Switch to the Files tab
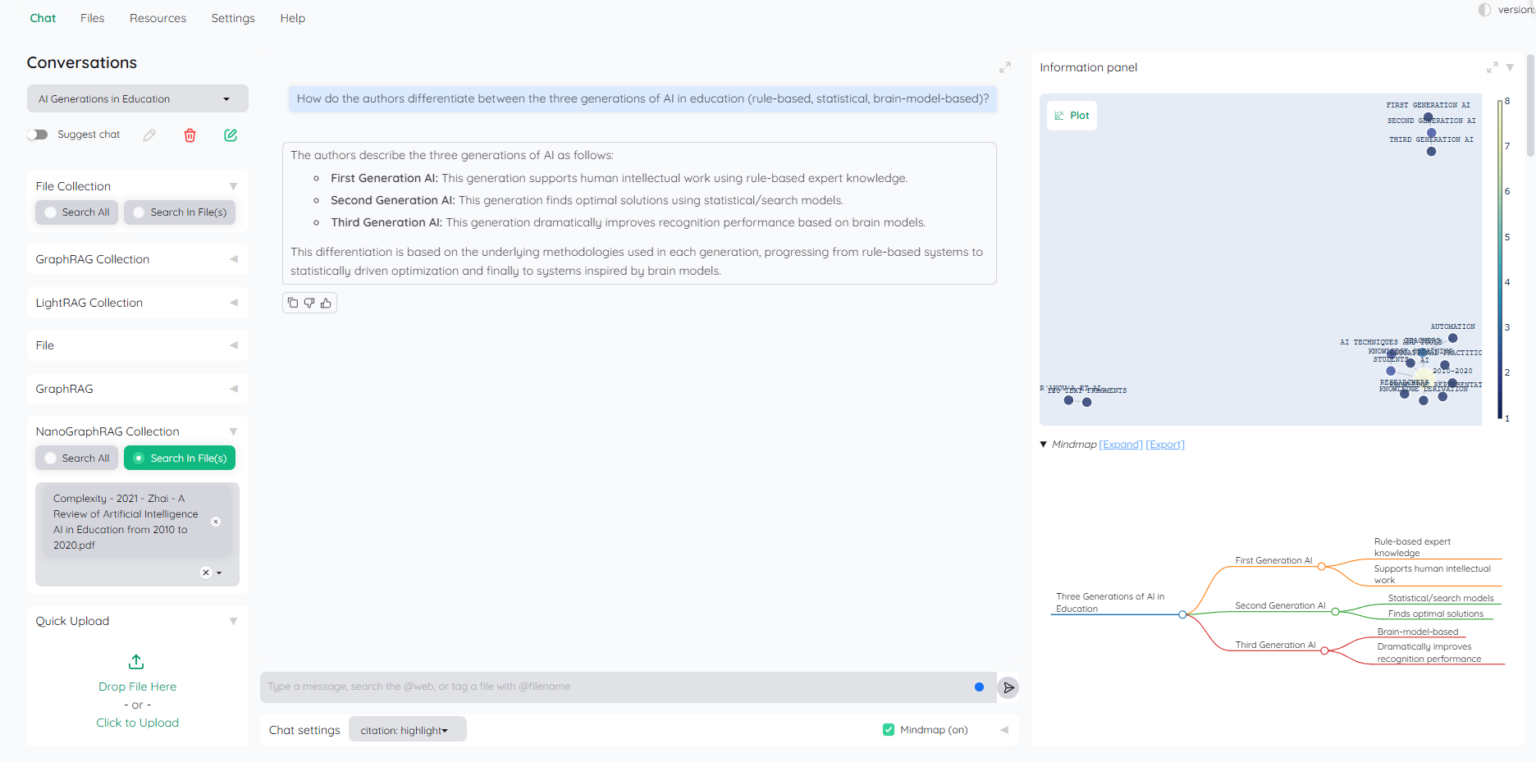The width and height of the screenshot is (1536, 762). [92, 18]
